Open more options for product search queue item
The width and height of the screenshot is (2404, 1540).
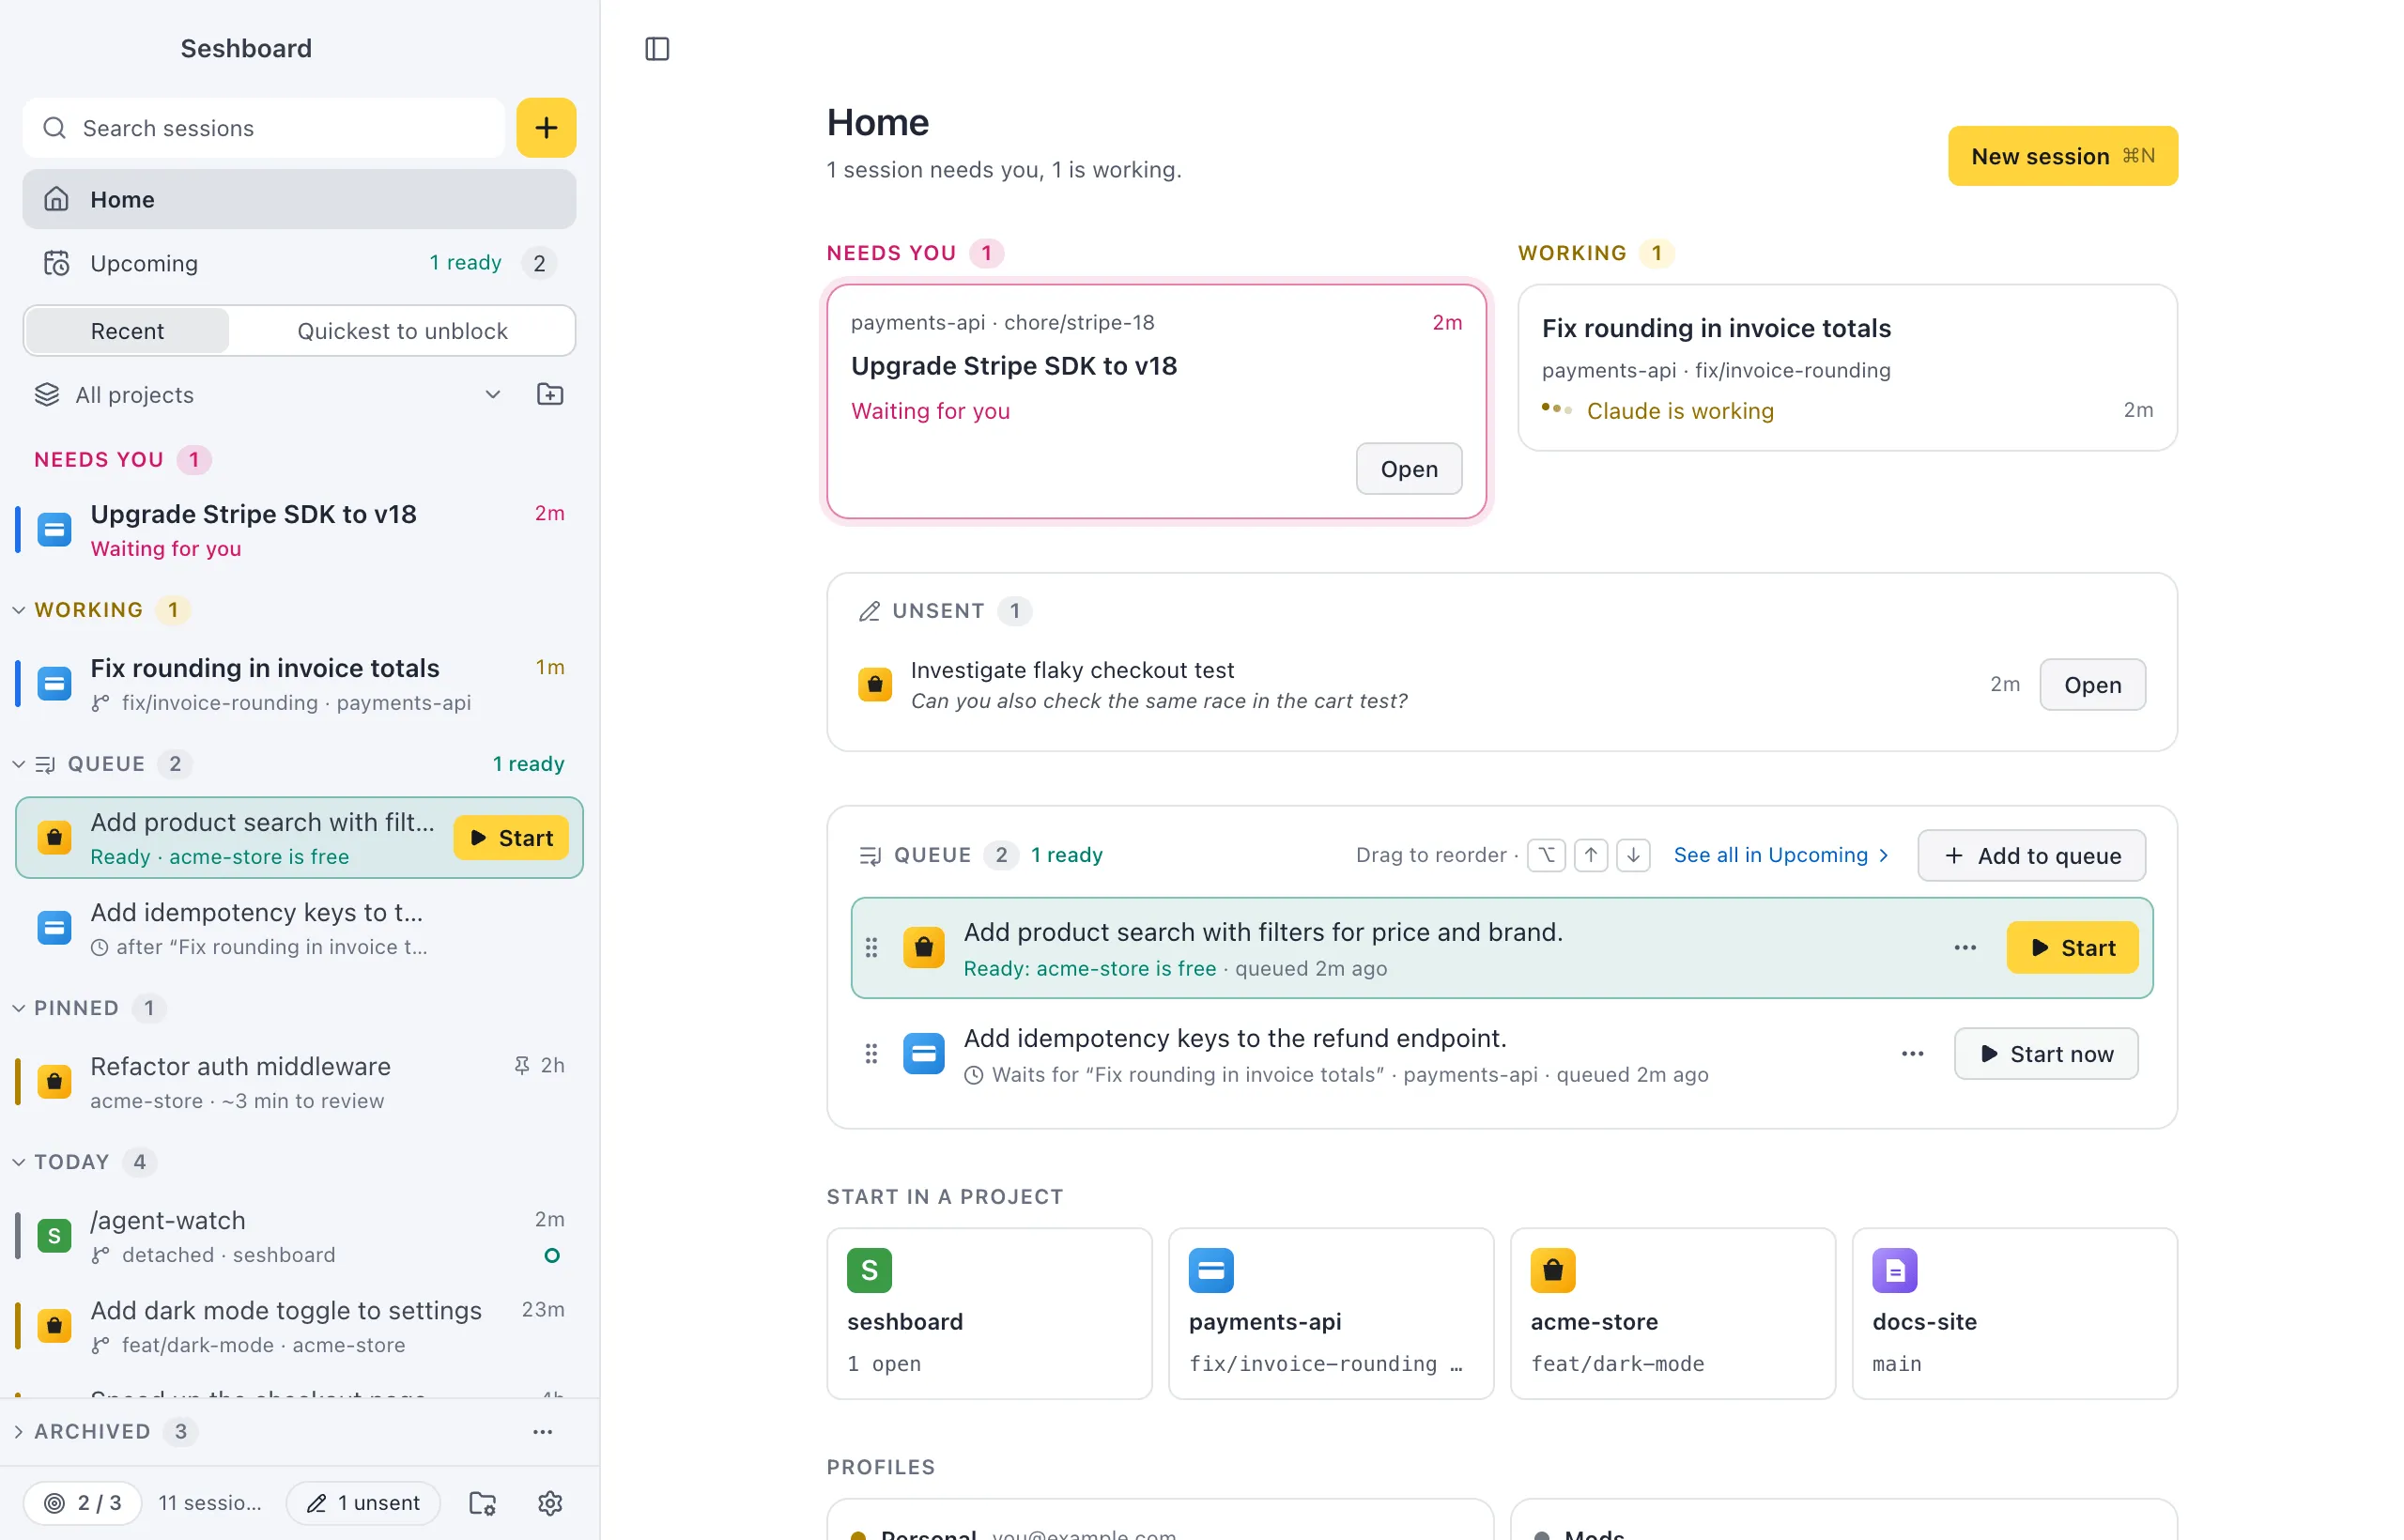coord(1965,947)
